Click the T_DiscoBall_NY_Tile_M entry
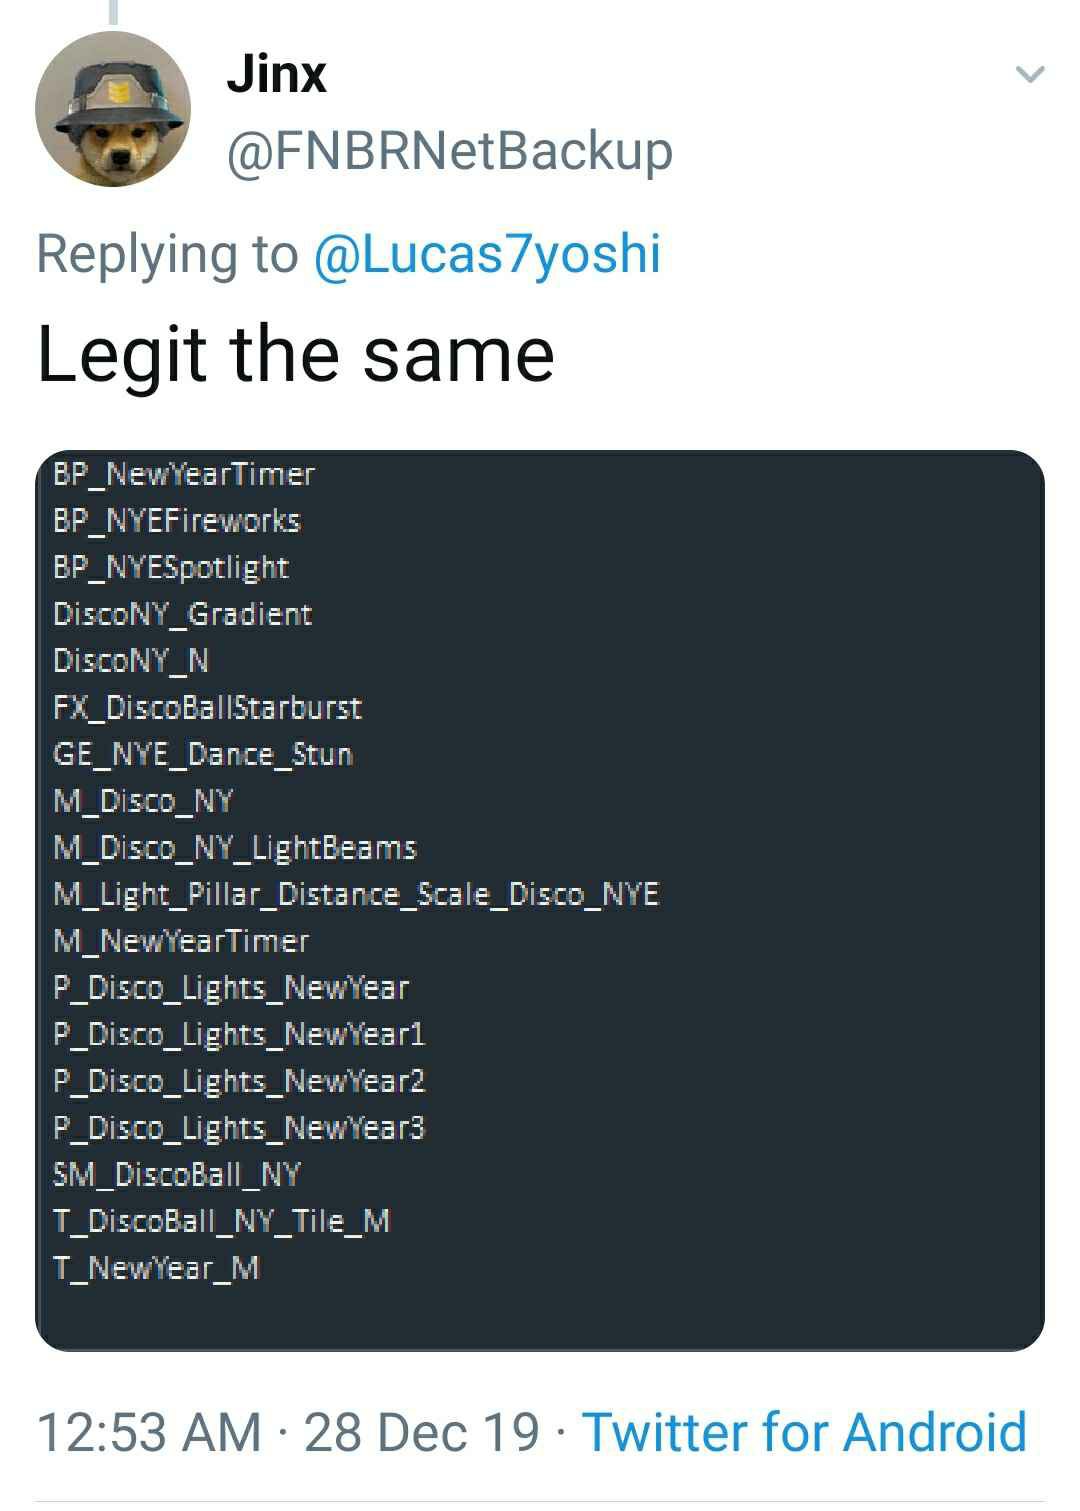The width and height of the screenshot is (1080, 1511). (221, 1221)
